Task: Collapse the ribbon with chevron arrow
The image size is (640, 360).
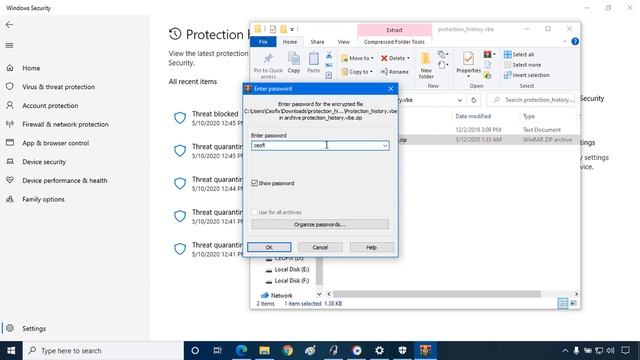Action: [565, 42]
